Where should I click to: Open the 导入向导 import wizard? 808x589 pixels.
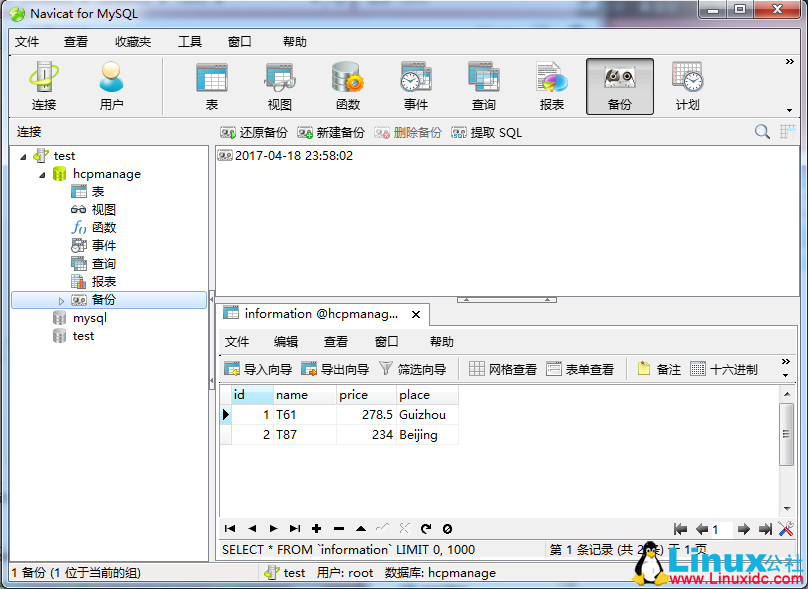258,369
